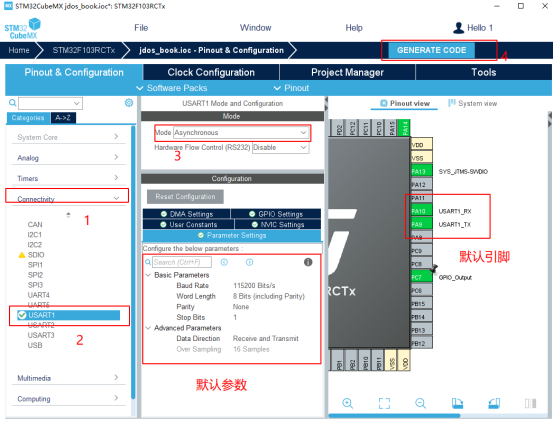Select the green PC7 pin

(x=422, y=277)
